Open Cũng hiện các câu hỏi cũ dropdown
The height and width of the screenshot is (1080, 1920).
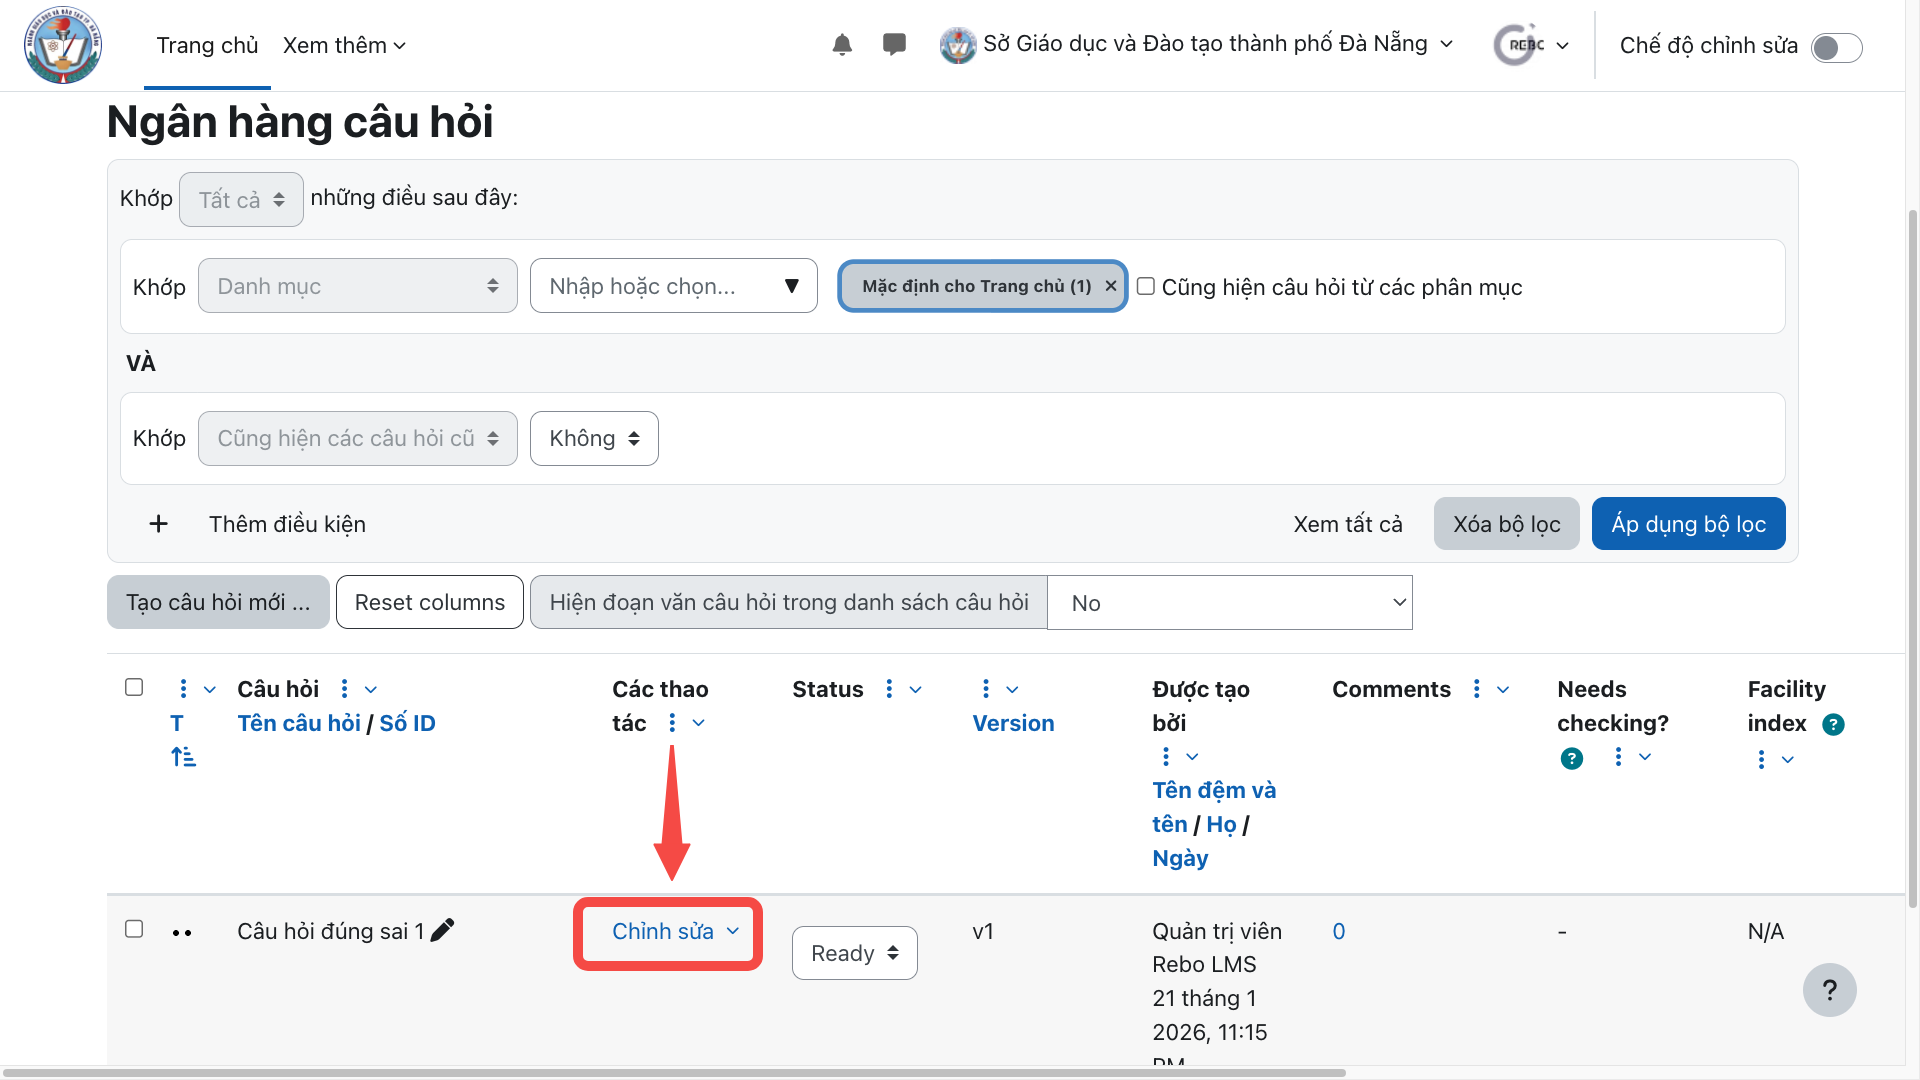tap(358, 438)
